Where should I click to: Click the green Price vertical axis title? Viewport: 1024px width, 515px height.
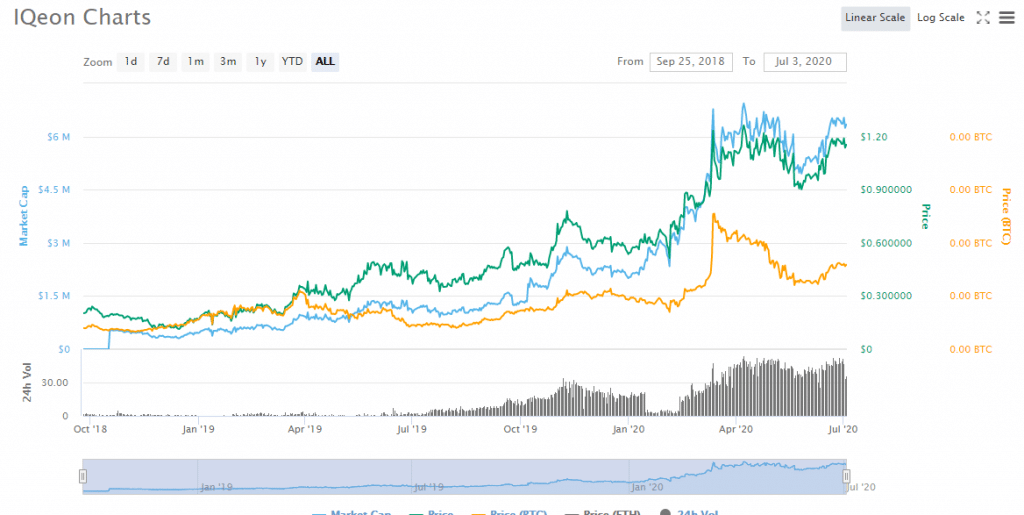click(x=925, y=216)
